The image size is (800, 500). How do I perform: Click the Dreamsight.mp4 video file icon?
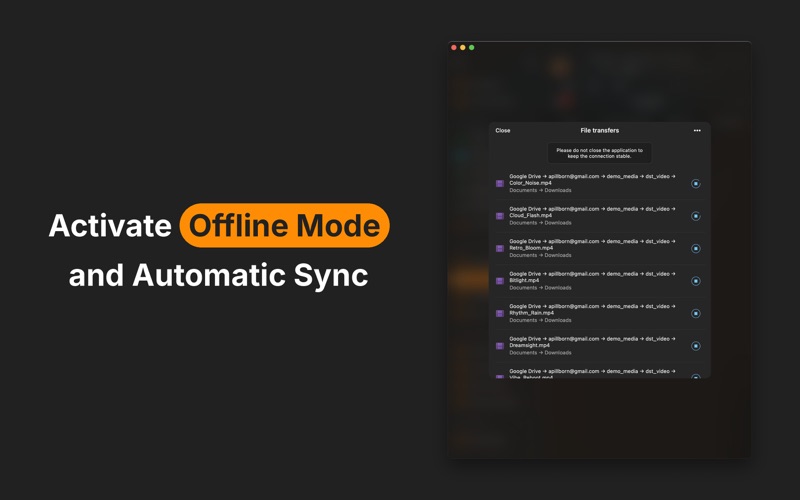[x=500, y=346]
